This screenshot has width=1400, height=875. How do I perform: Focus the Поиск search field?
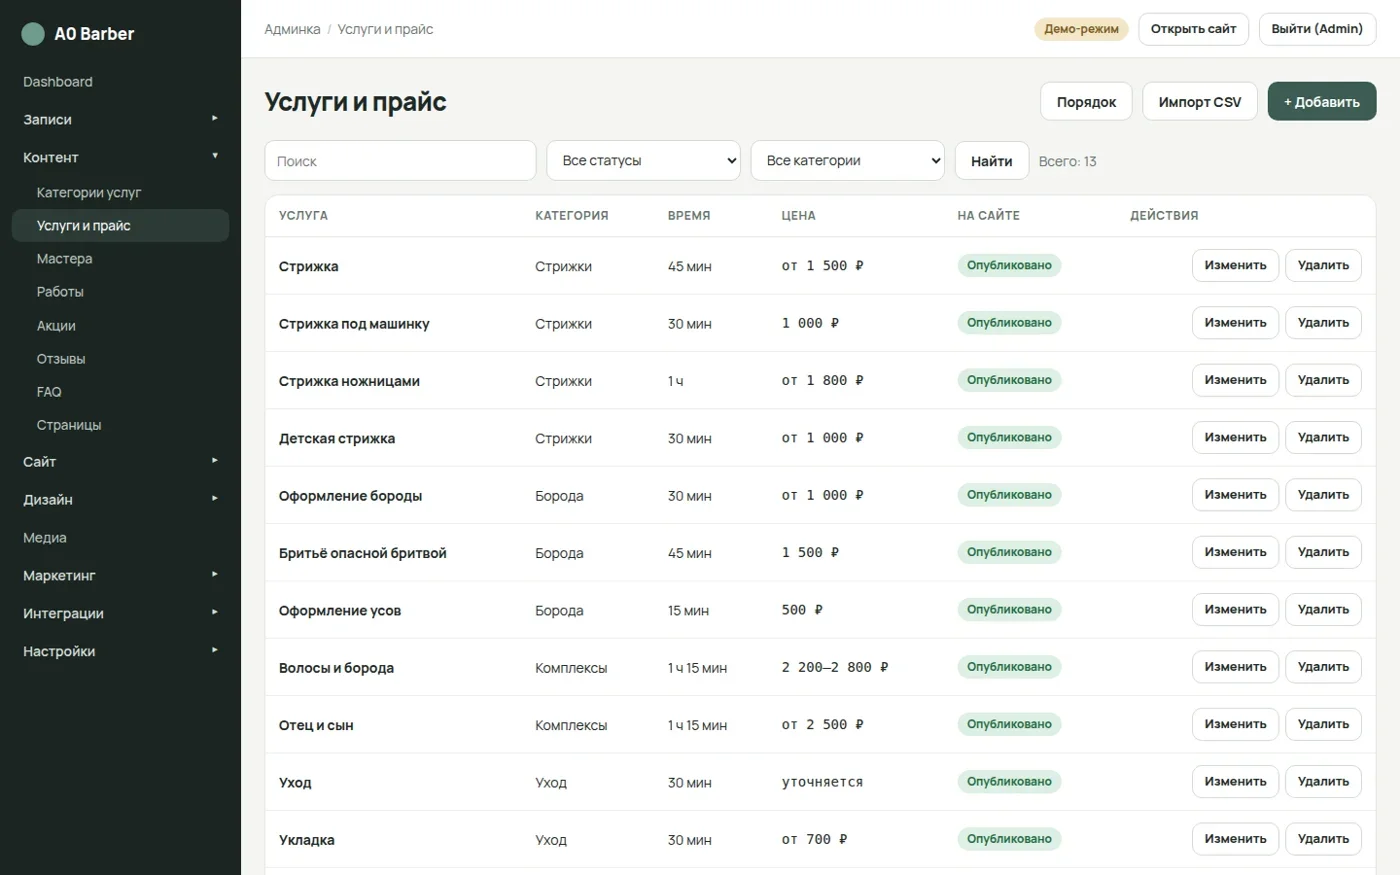click(400, 161)
